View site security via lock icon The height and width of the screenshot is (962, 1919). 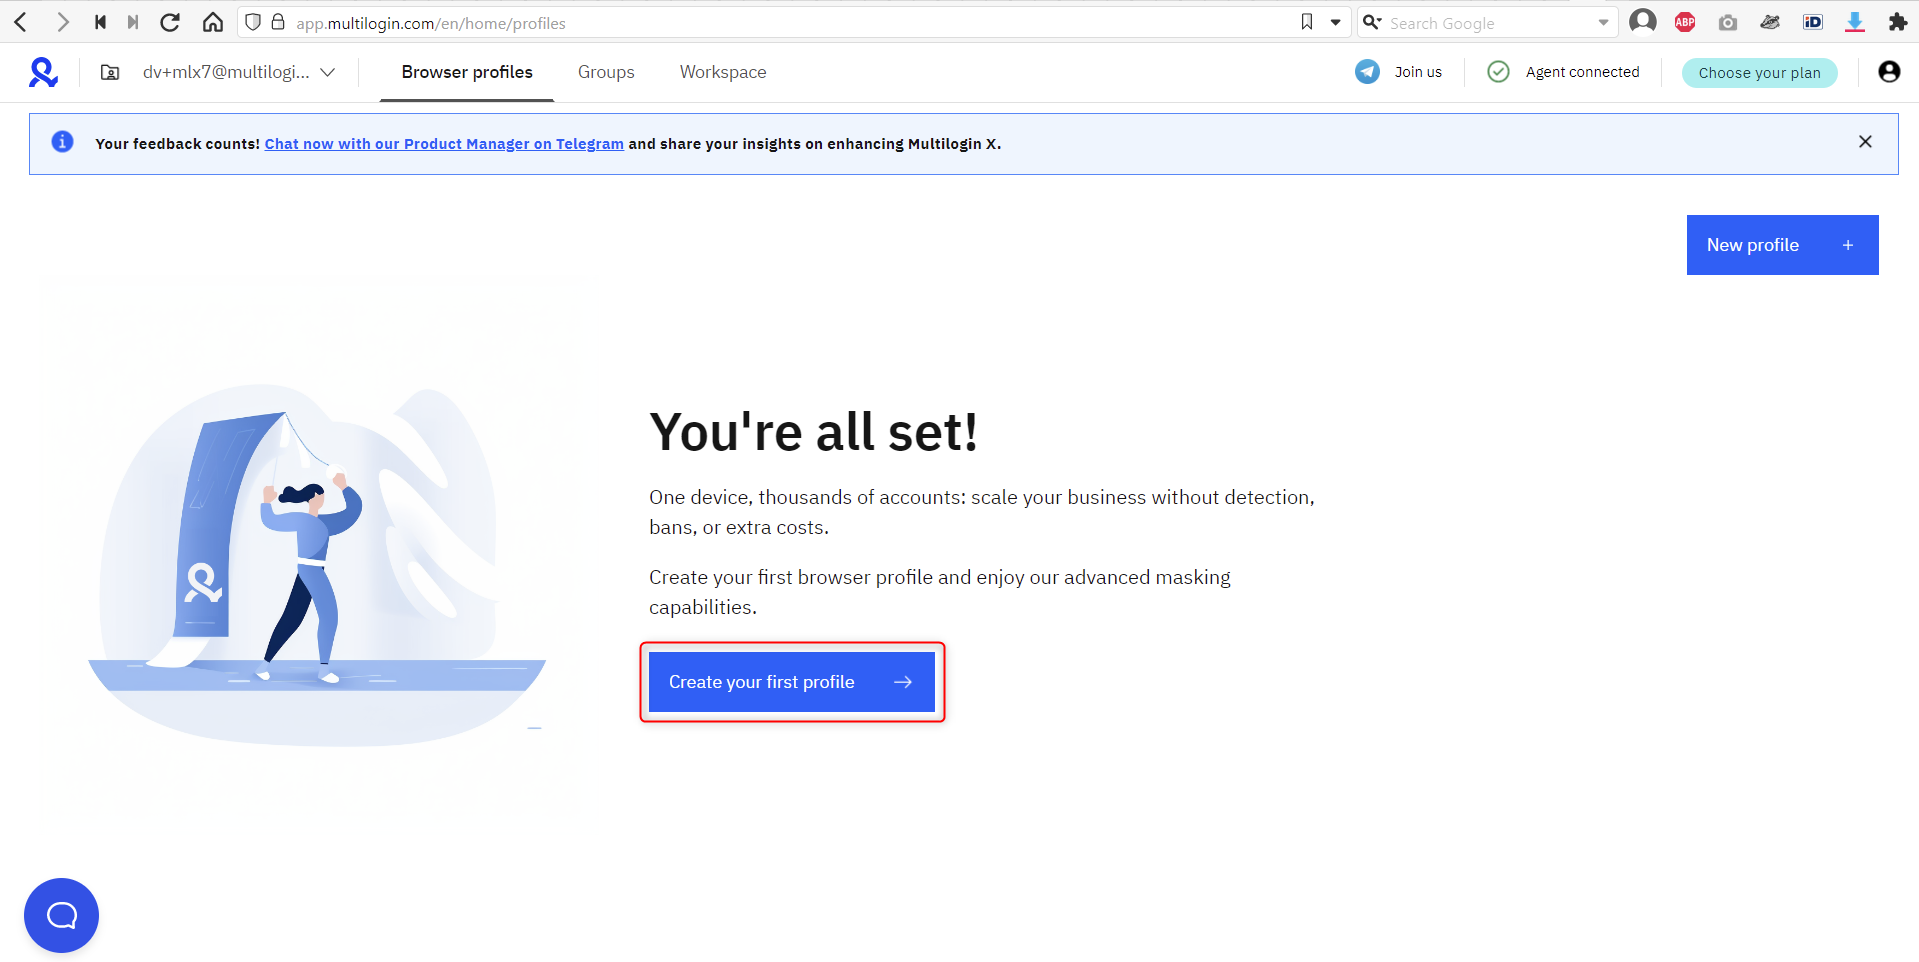point(278,22)
